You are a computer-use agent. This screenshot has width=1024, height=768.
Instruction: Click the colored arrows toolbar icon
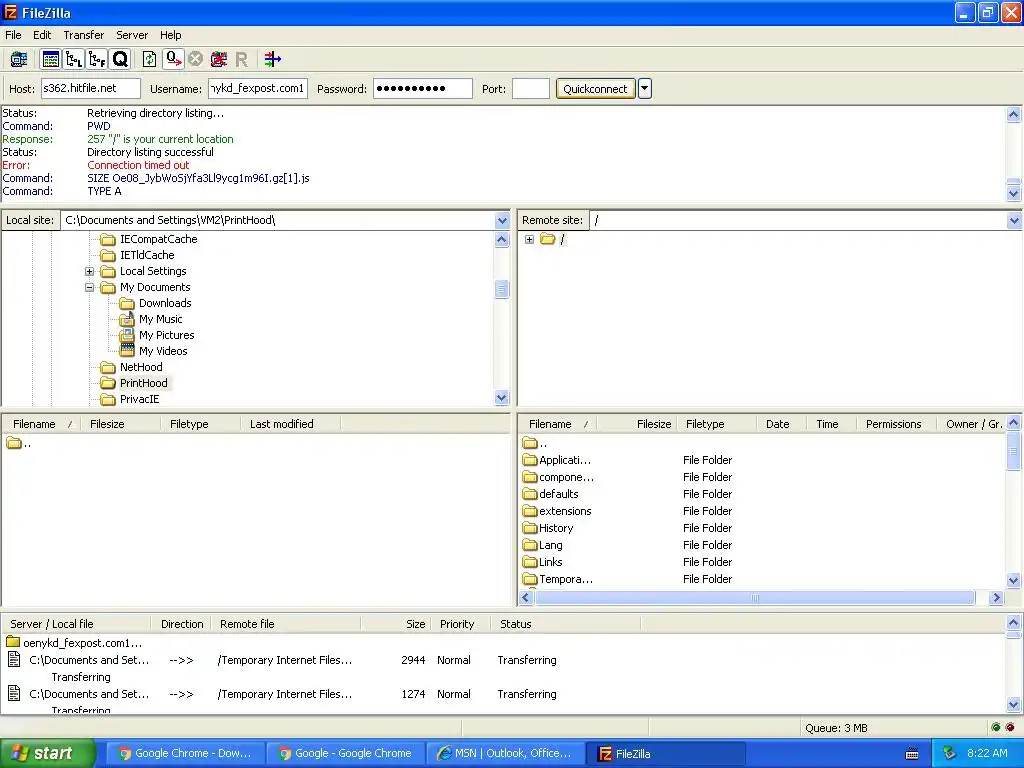272,59
